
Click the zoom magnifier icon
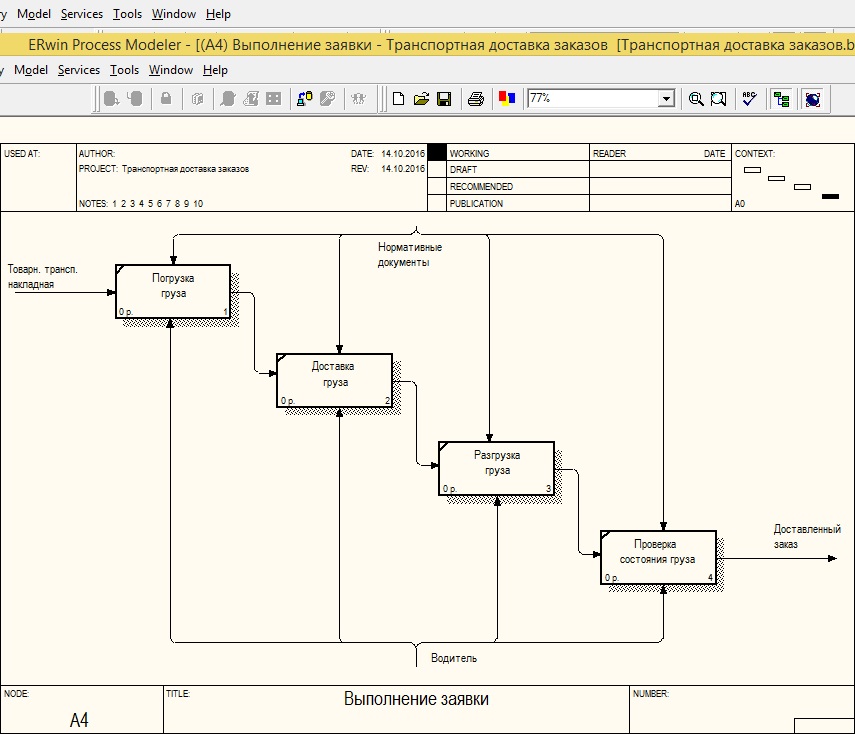coord(695,99)
